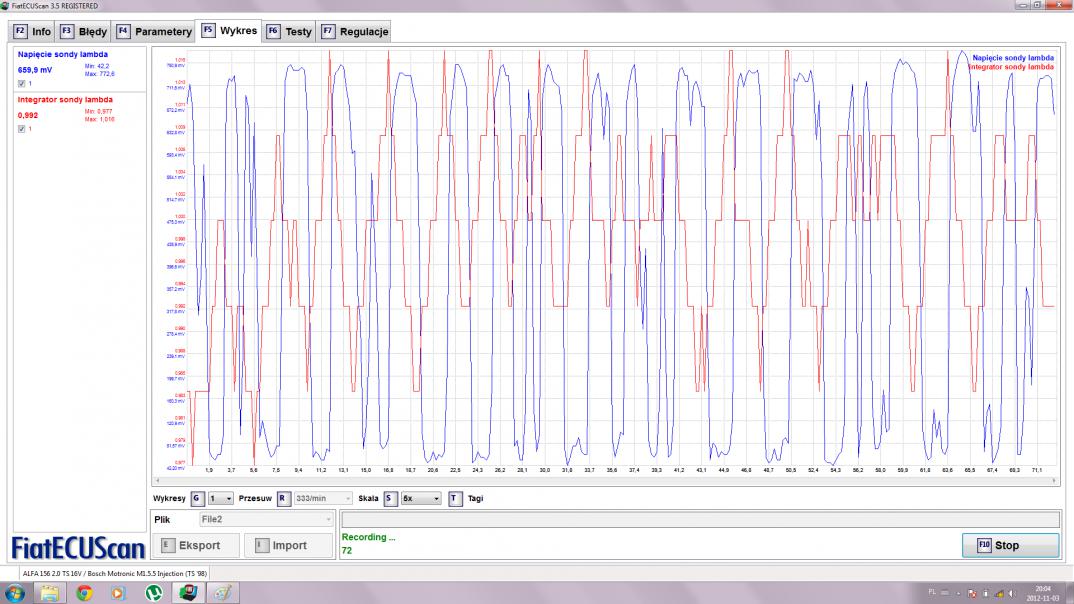The image size is (1074, 604).
Task: Open Google Chrome from the taskbar
Action: click(x=84, y=593)
